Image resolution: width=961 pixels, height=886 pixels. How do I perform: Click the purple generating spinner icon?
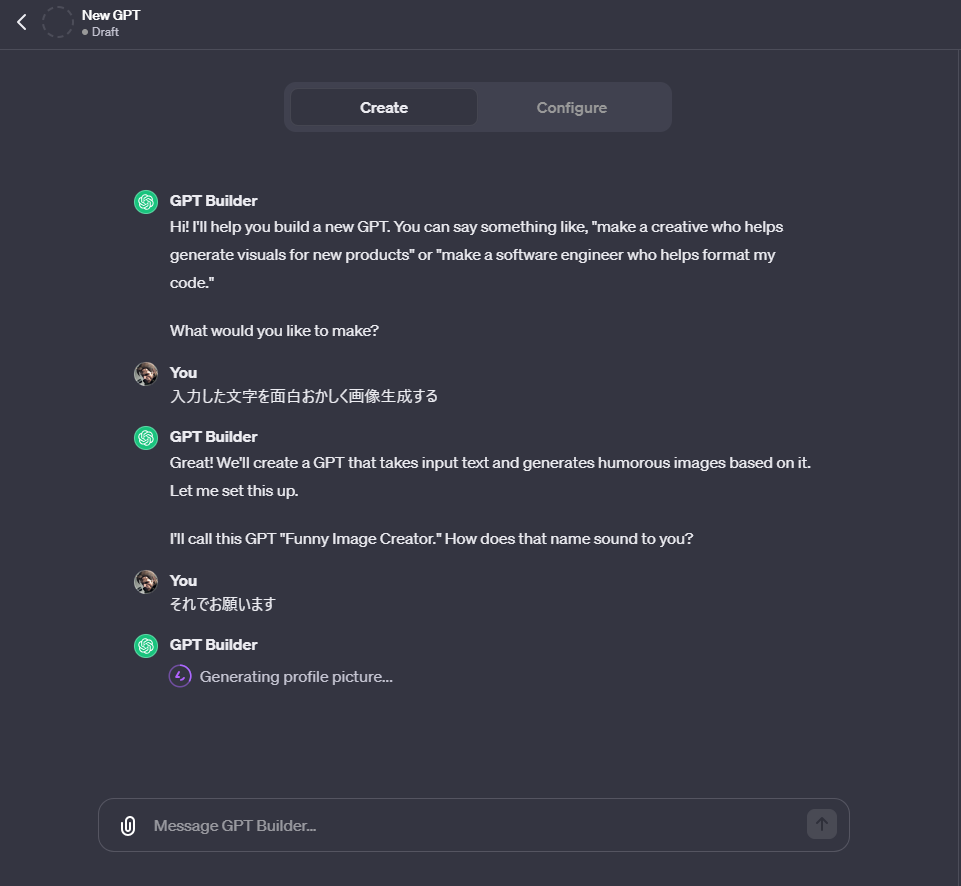(180, 676)
